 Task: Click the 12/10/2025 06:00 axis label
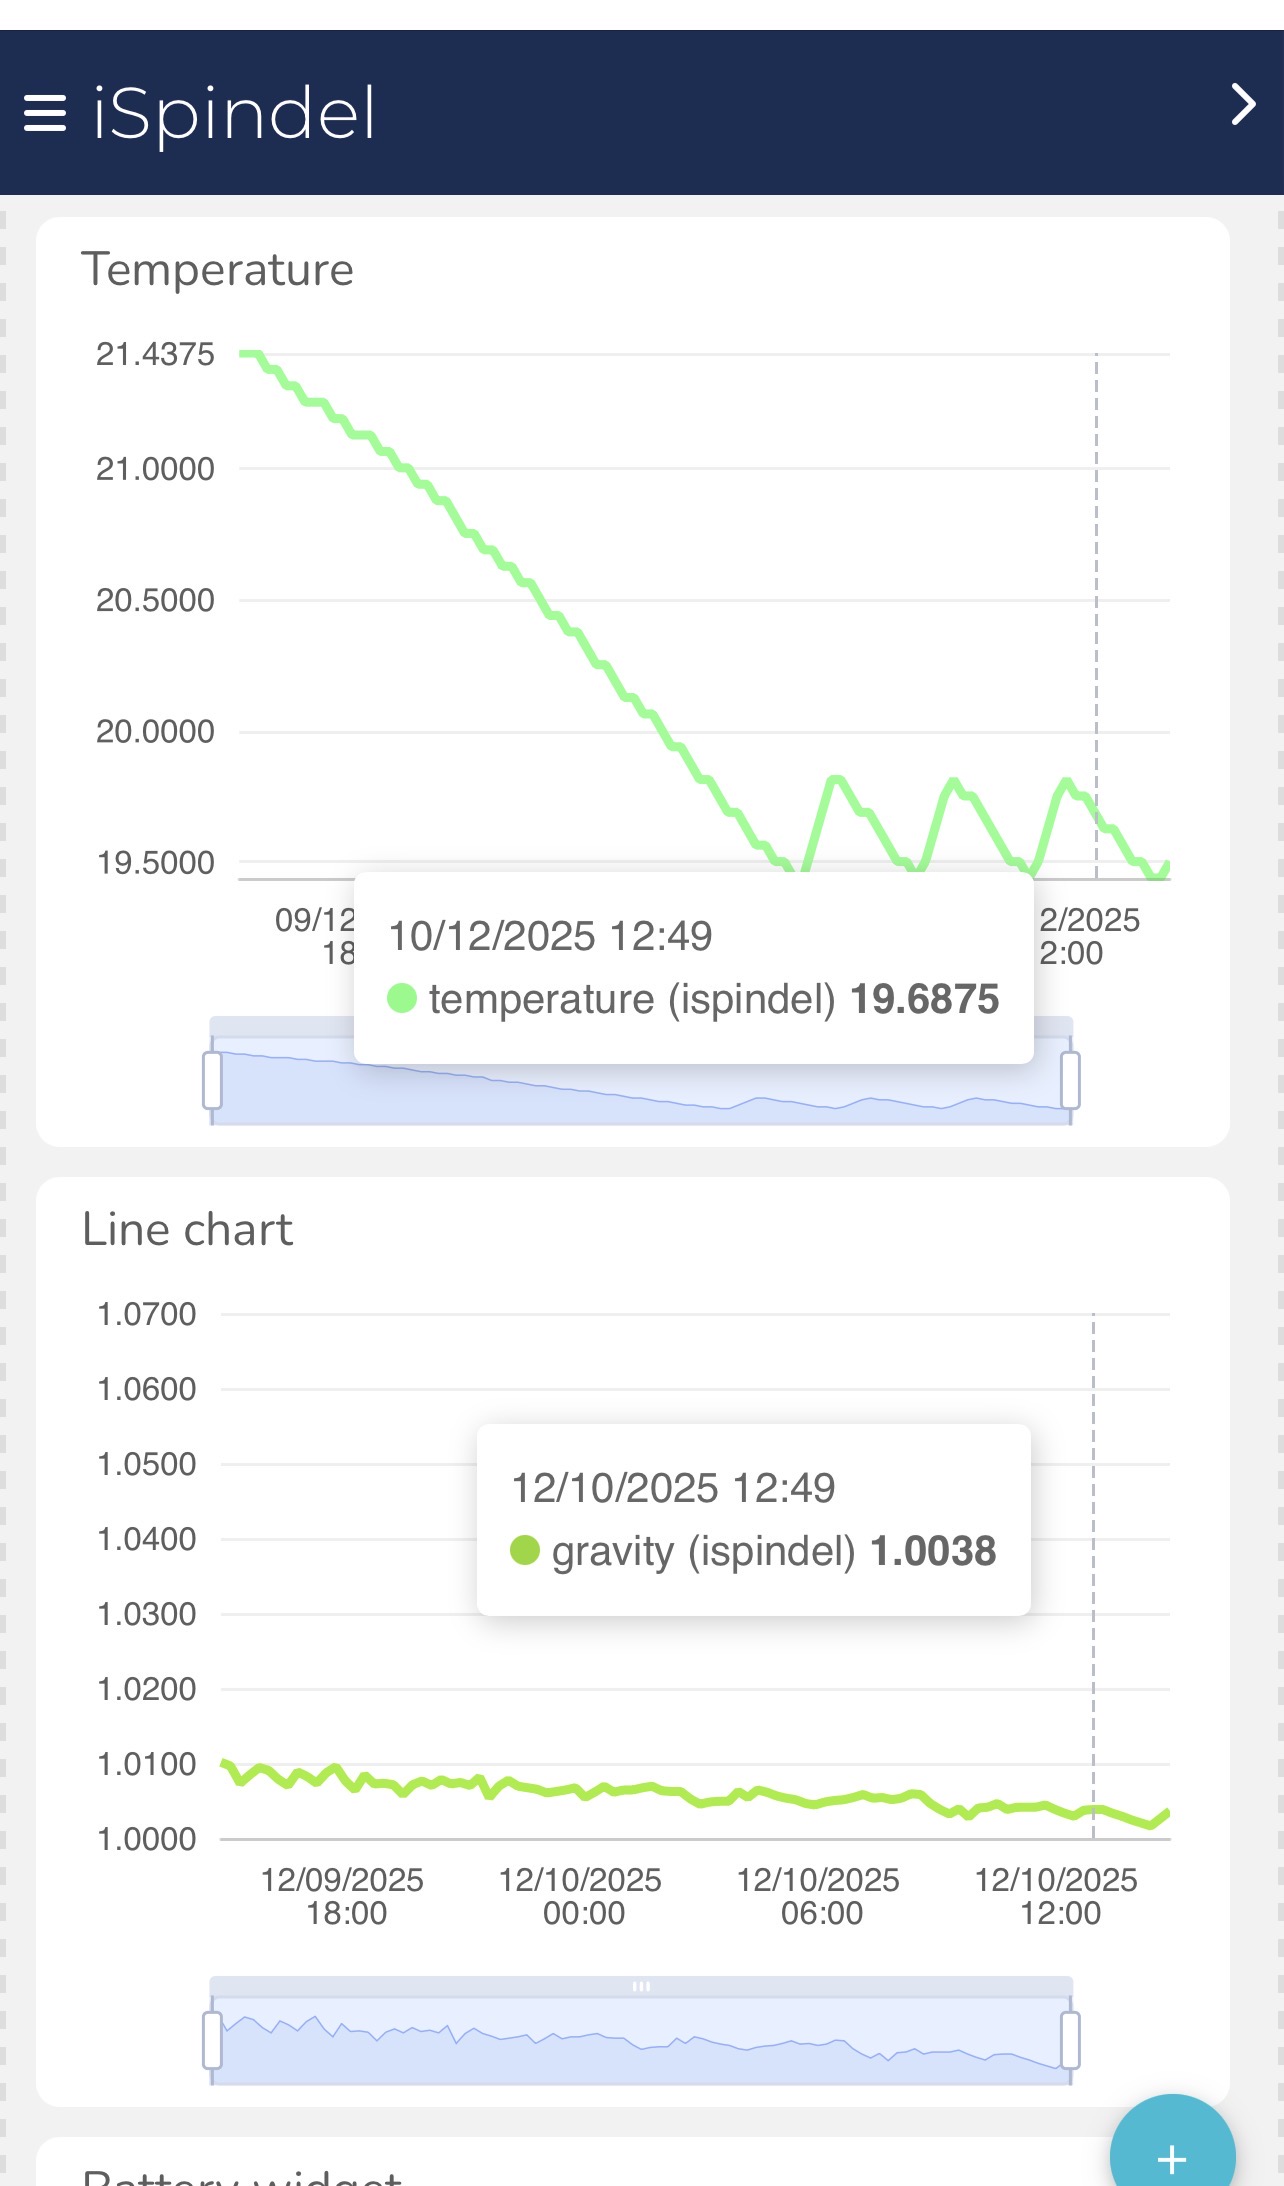click(819, 1896)
